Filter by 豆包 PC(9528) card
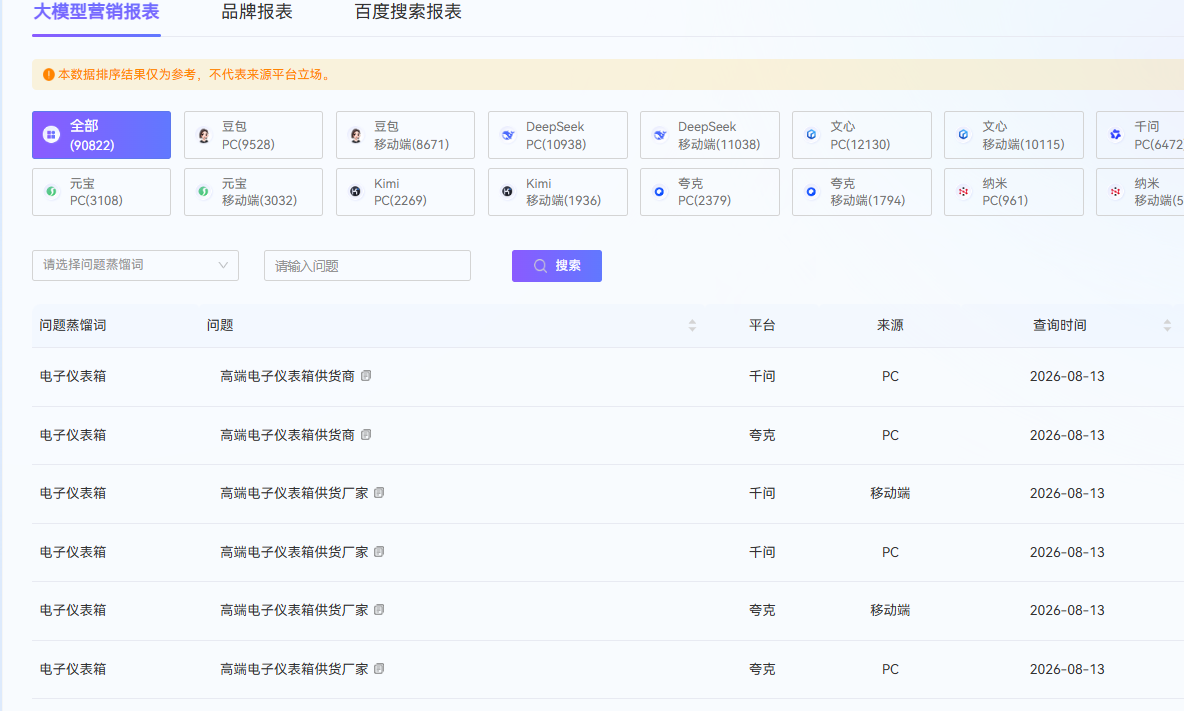Viewport: 1184px width, 711px height. click(253, 135)
